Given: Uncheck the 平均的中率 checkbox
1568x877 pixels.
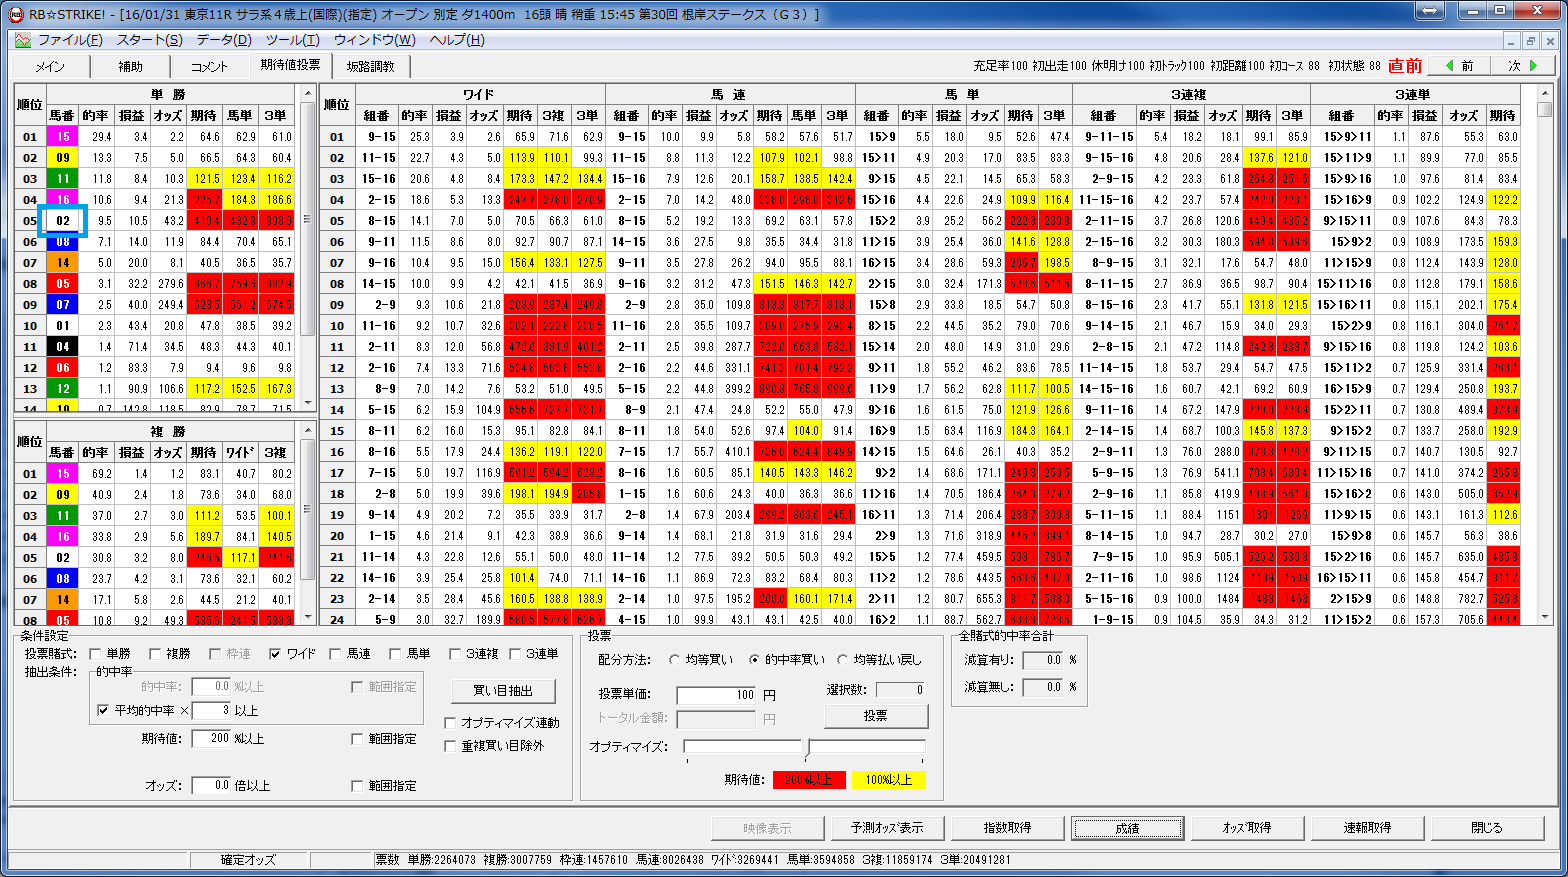Looking at the screenshot, I should pos(103,710).
